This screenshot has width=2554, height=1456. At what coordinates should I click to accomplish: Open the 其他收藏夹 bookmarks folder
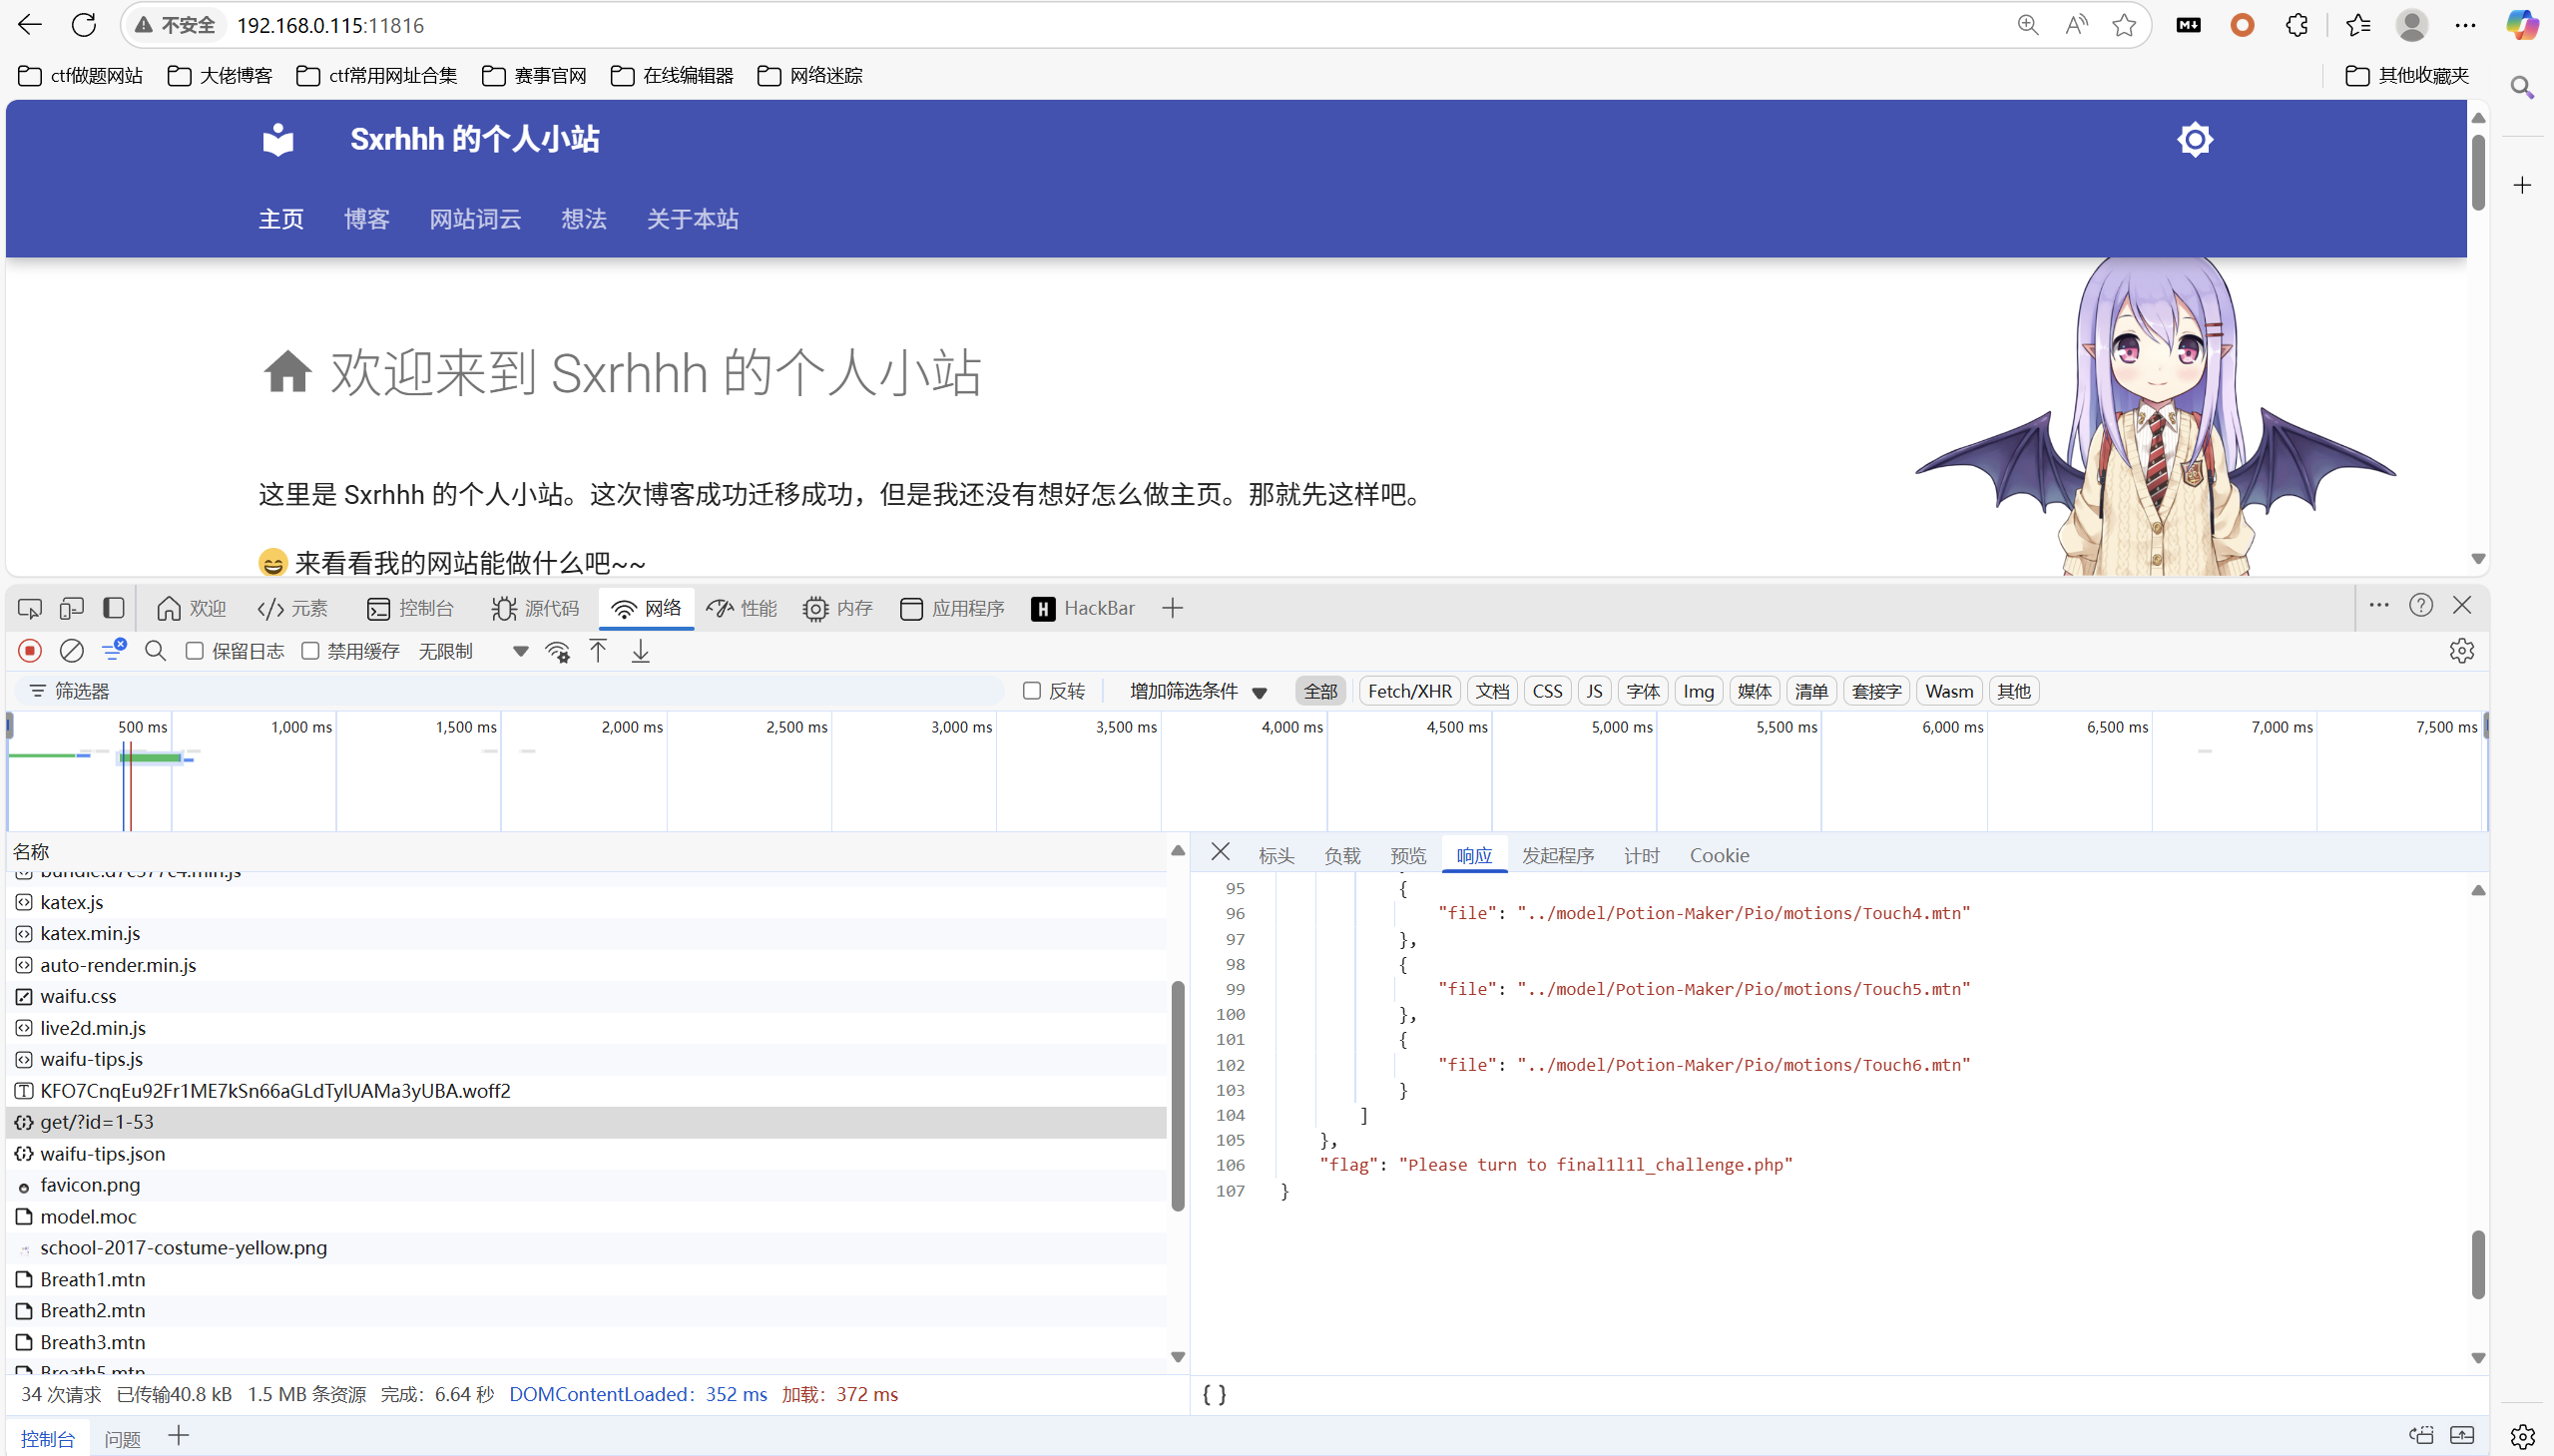2408,75
